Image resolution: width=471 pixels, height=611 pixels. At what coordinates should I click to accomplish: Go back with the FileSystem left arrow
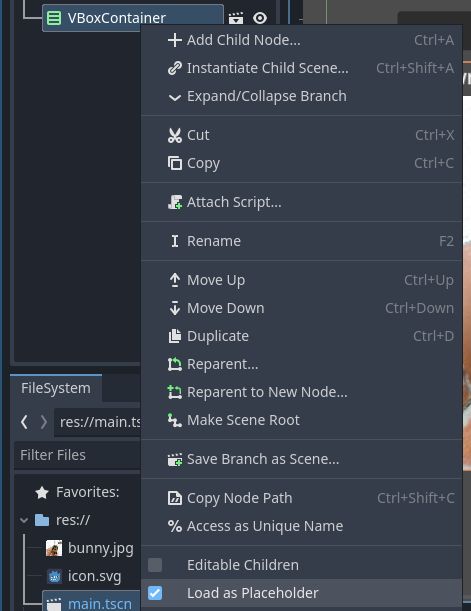(x=24, y=422)
